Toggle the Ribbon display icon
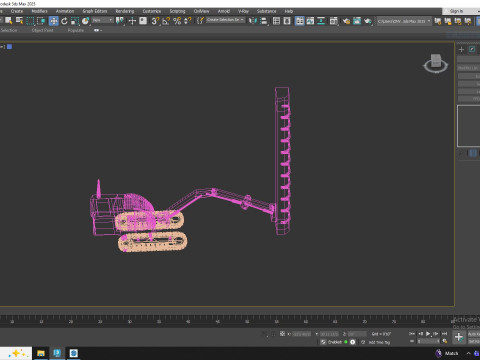Image resolution: width=480 pixels, height=360 pixels. (x=300, y=21)
